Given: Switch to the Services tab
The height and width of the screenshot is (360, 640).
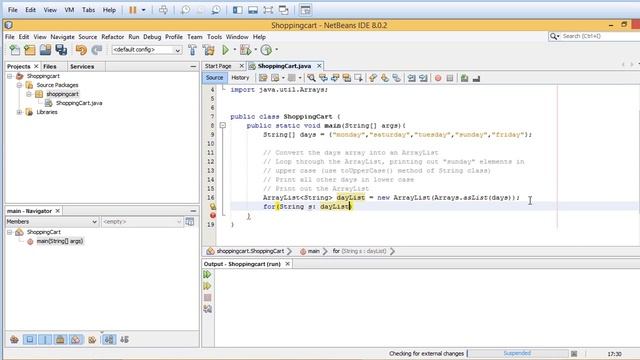Looking at the screenshot, I should point(82,66).
